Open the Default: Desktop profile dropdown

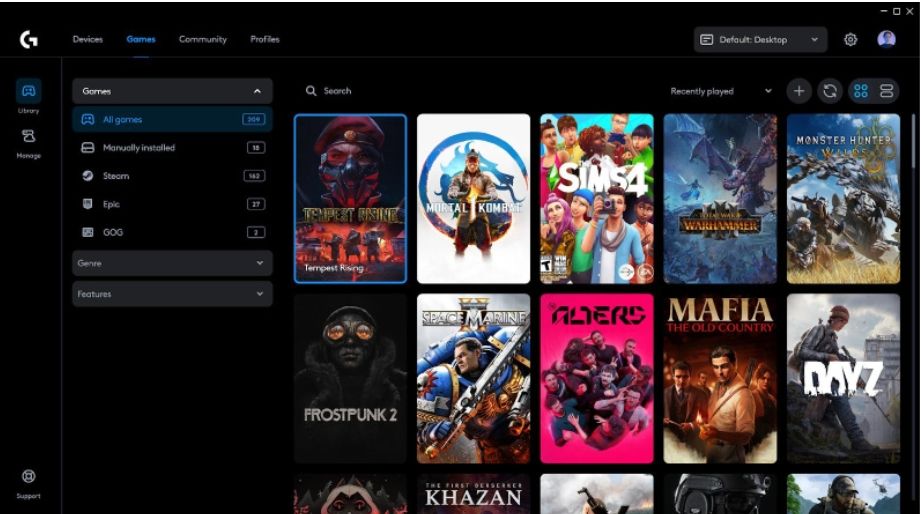click(x=760, y=39)
